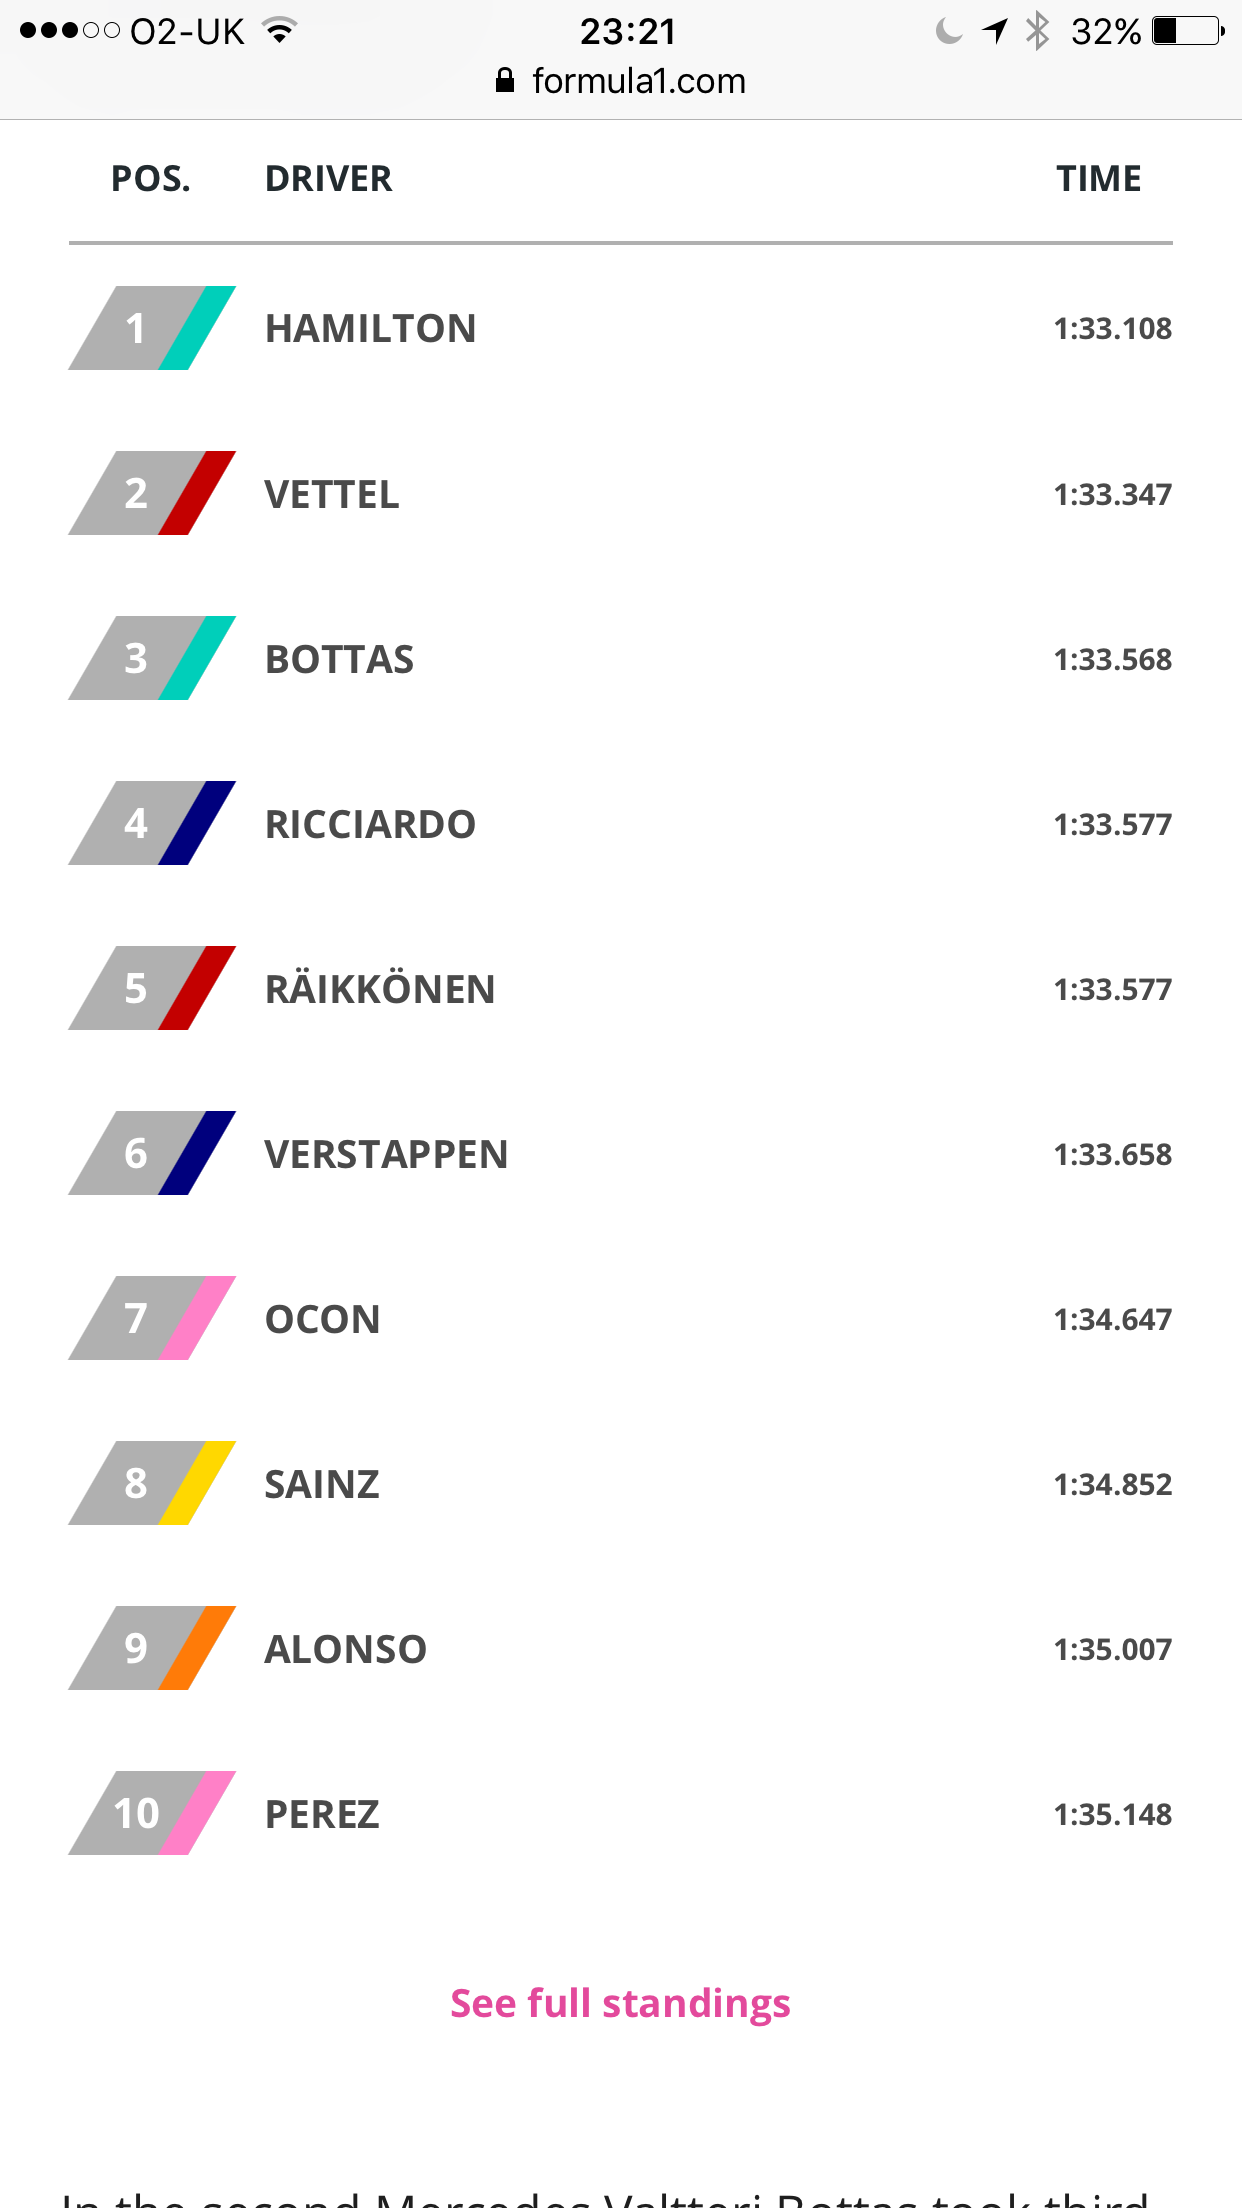Tap the orange position 9 badge

(152, 1648)
